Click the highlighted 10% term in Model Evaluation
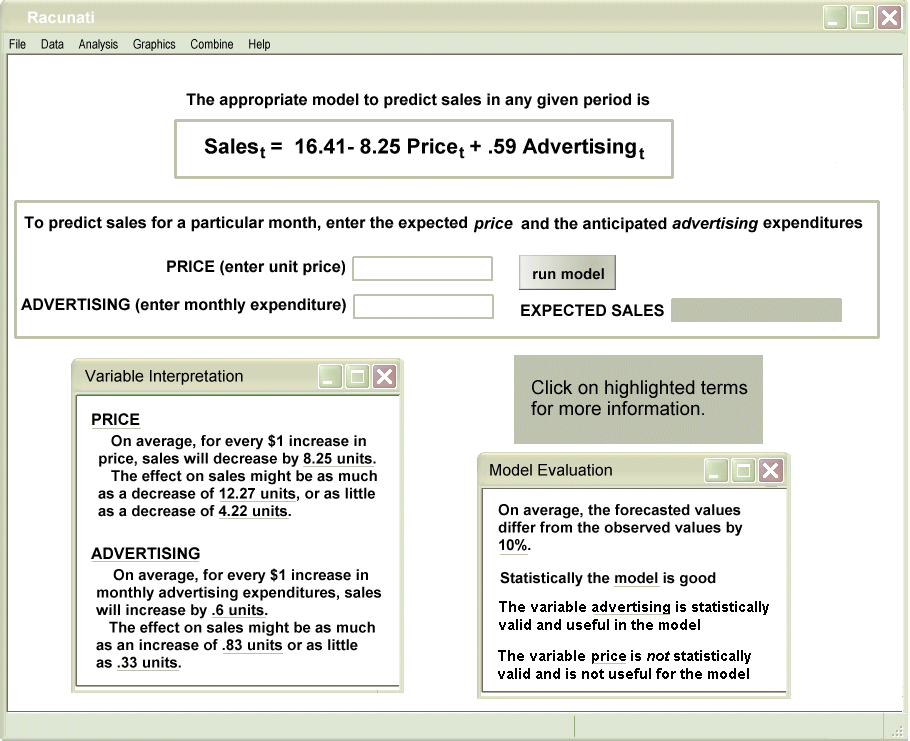910x741 pixels. click(514, 546)
